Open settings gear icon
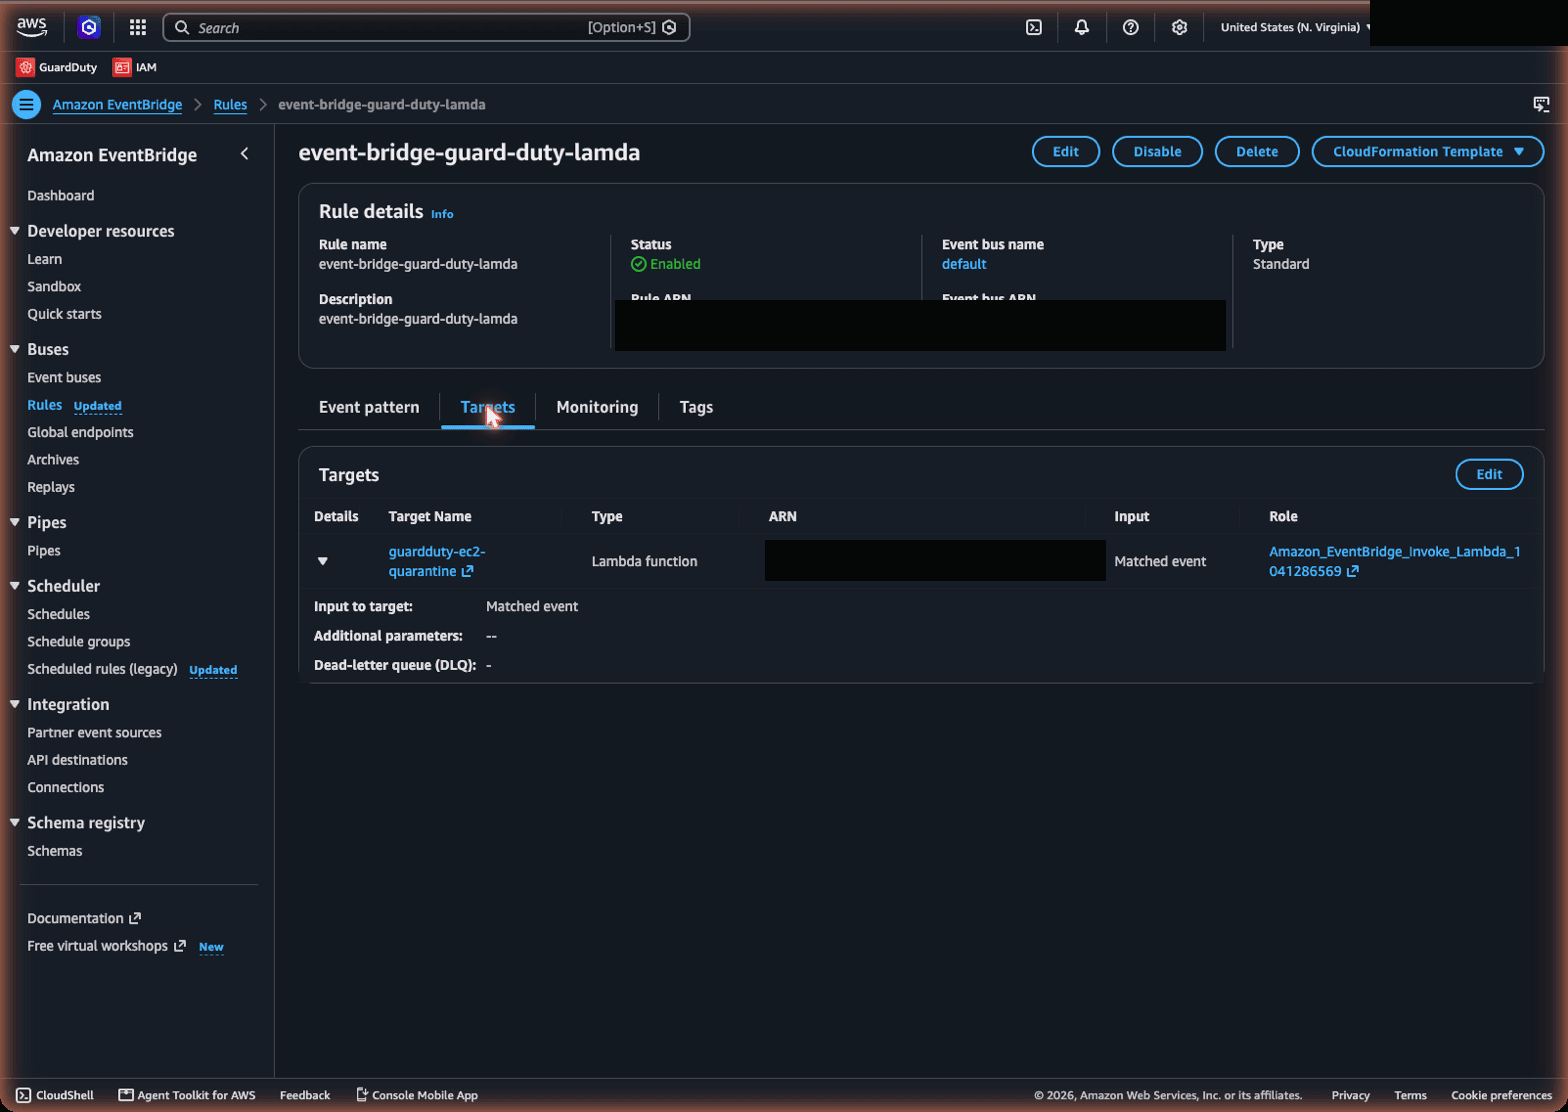The width and height of the screenshot is (1568, 1112). point(1180,27)
